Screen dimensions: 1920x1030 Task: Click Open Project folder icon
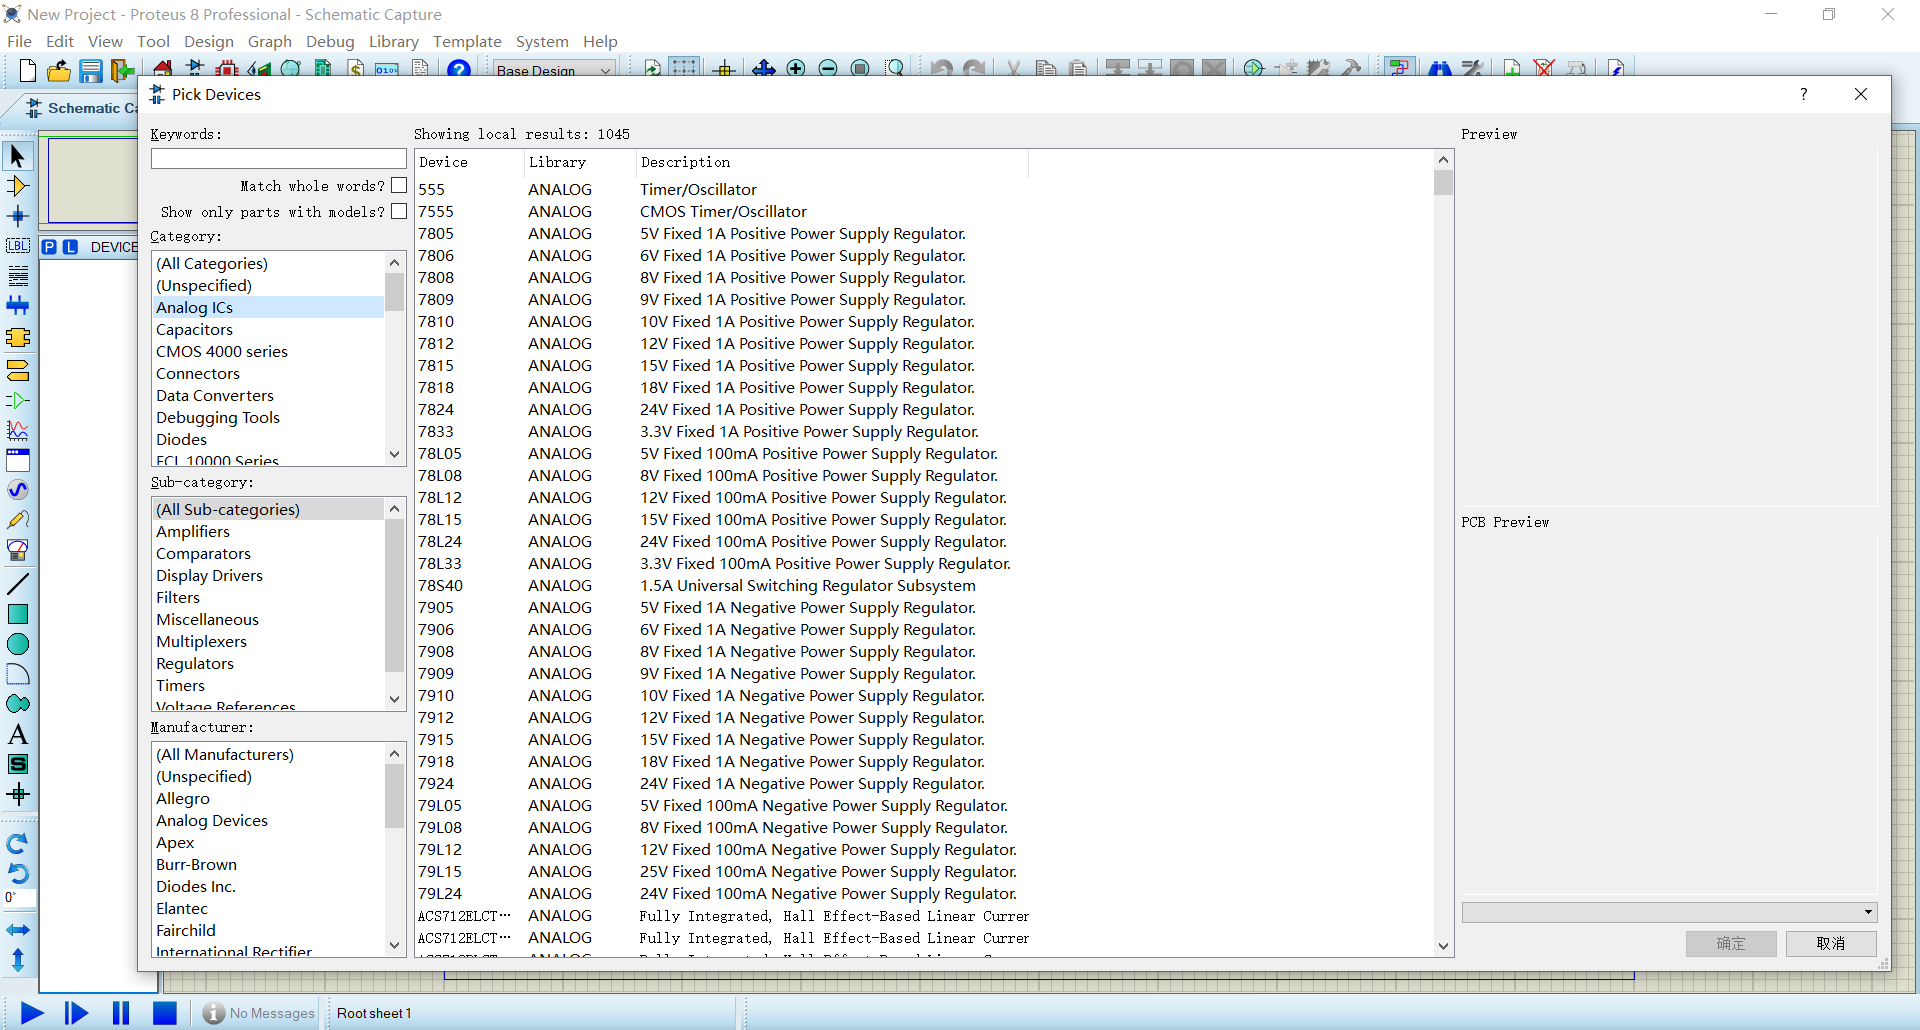point(59,69)
